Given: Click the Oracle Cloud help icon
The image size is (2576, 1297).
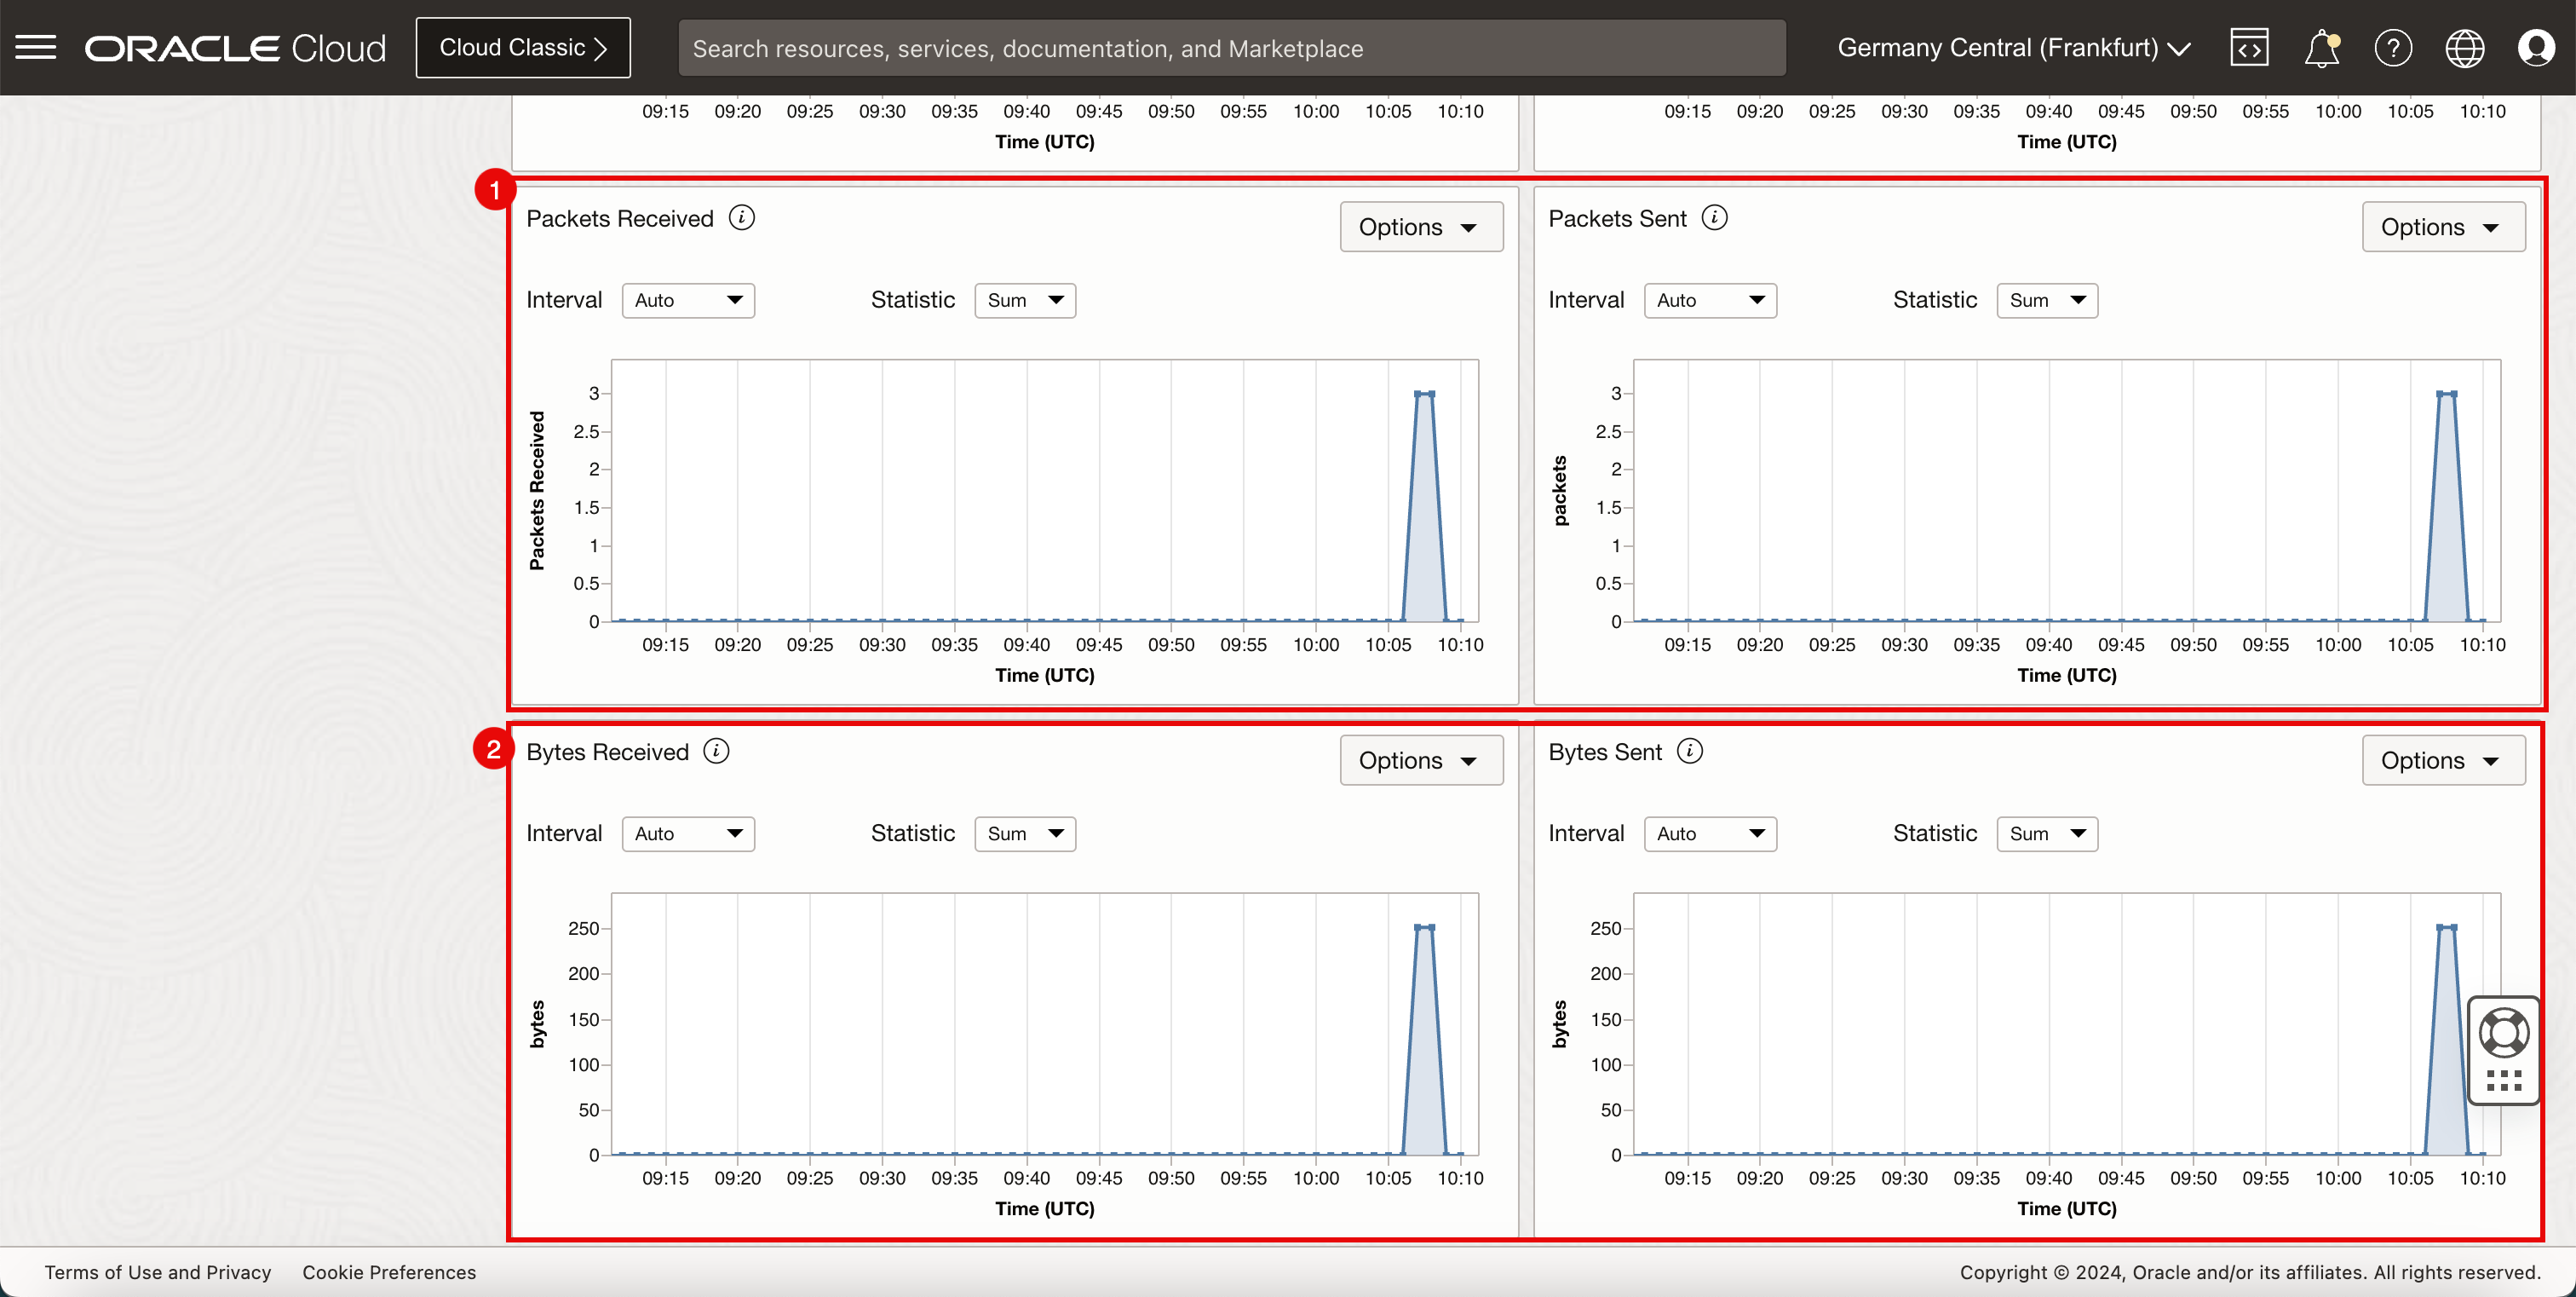Looking at the screenshot, I should tap(2391, 48).
